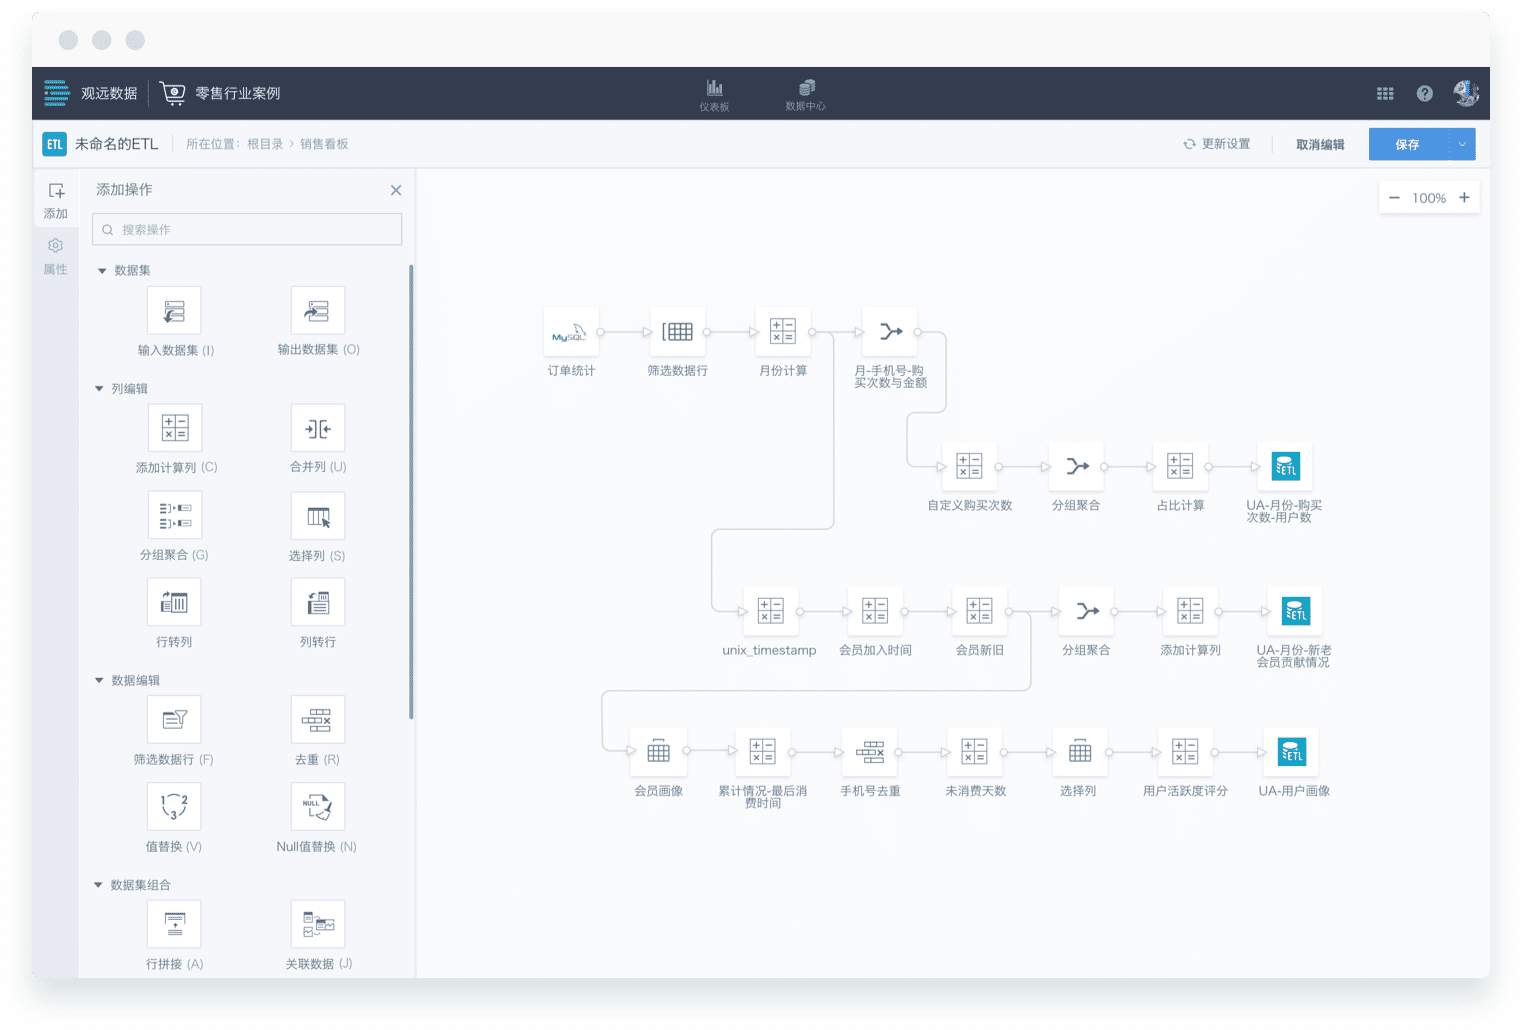
Task: Select the 输出数据集 operation icon
Action: 318,311
